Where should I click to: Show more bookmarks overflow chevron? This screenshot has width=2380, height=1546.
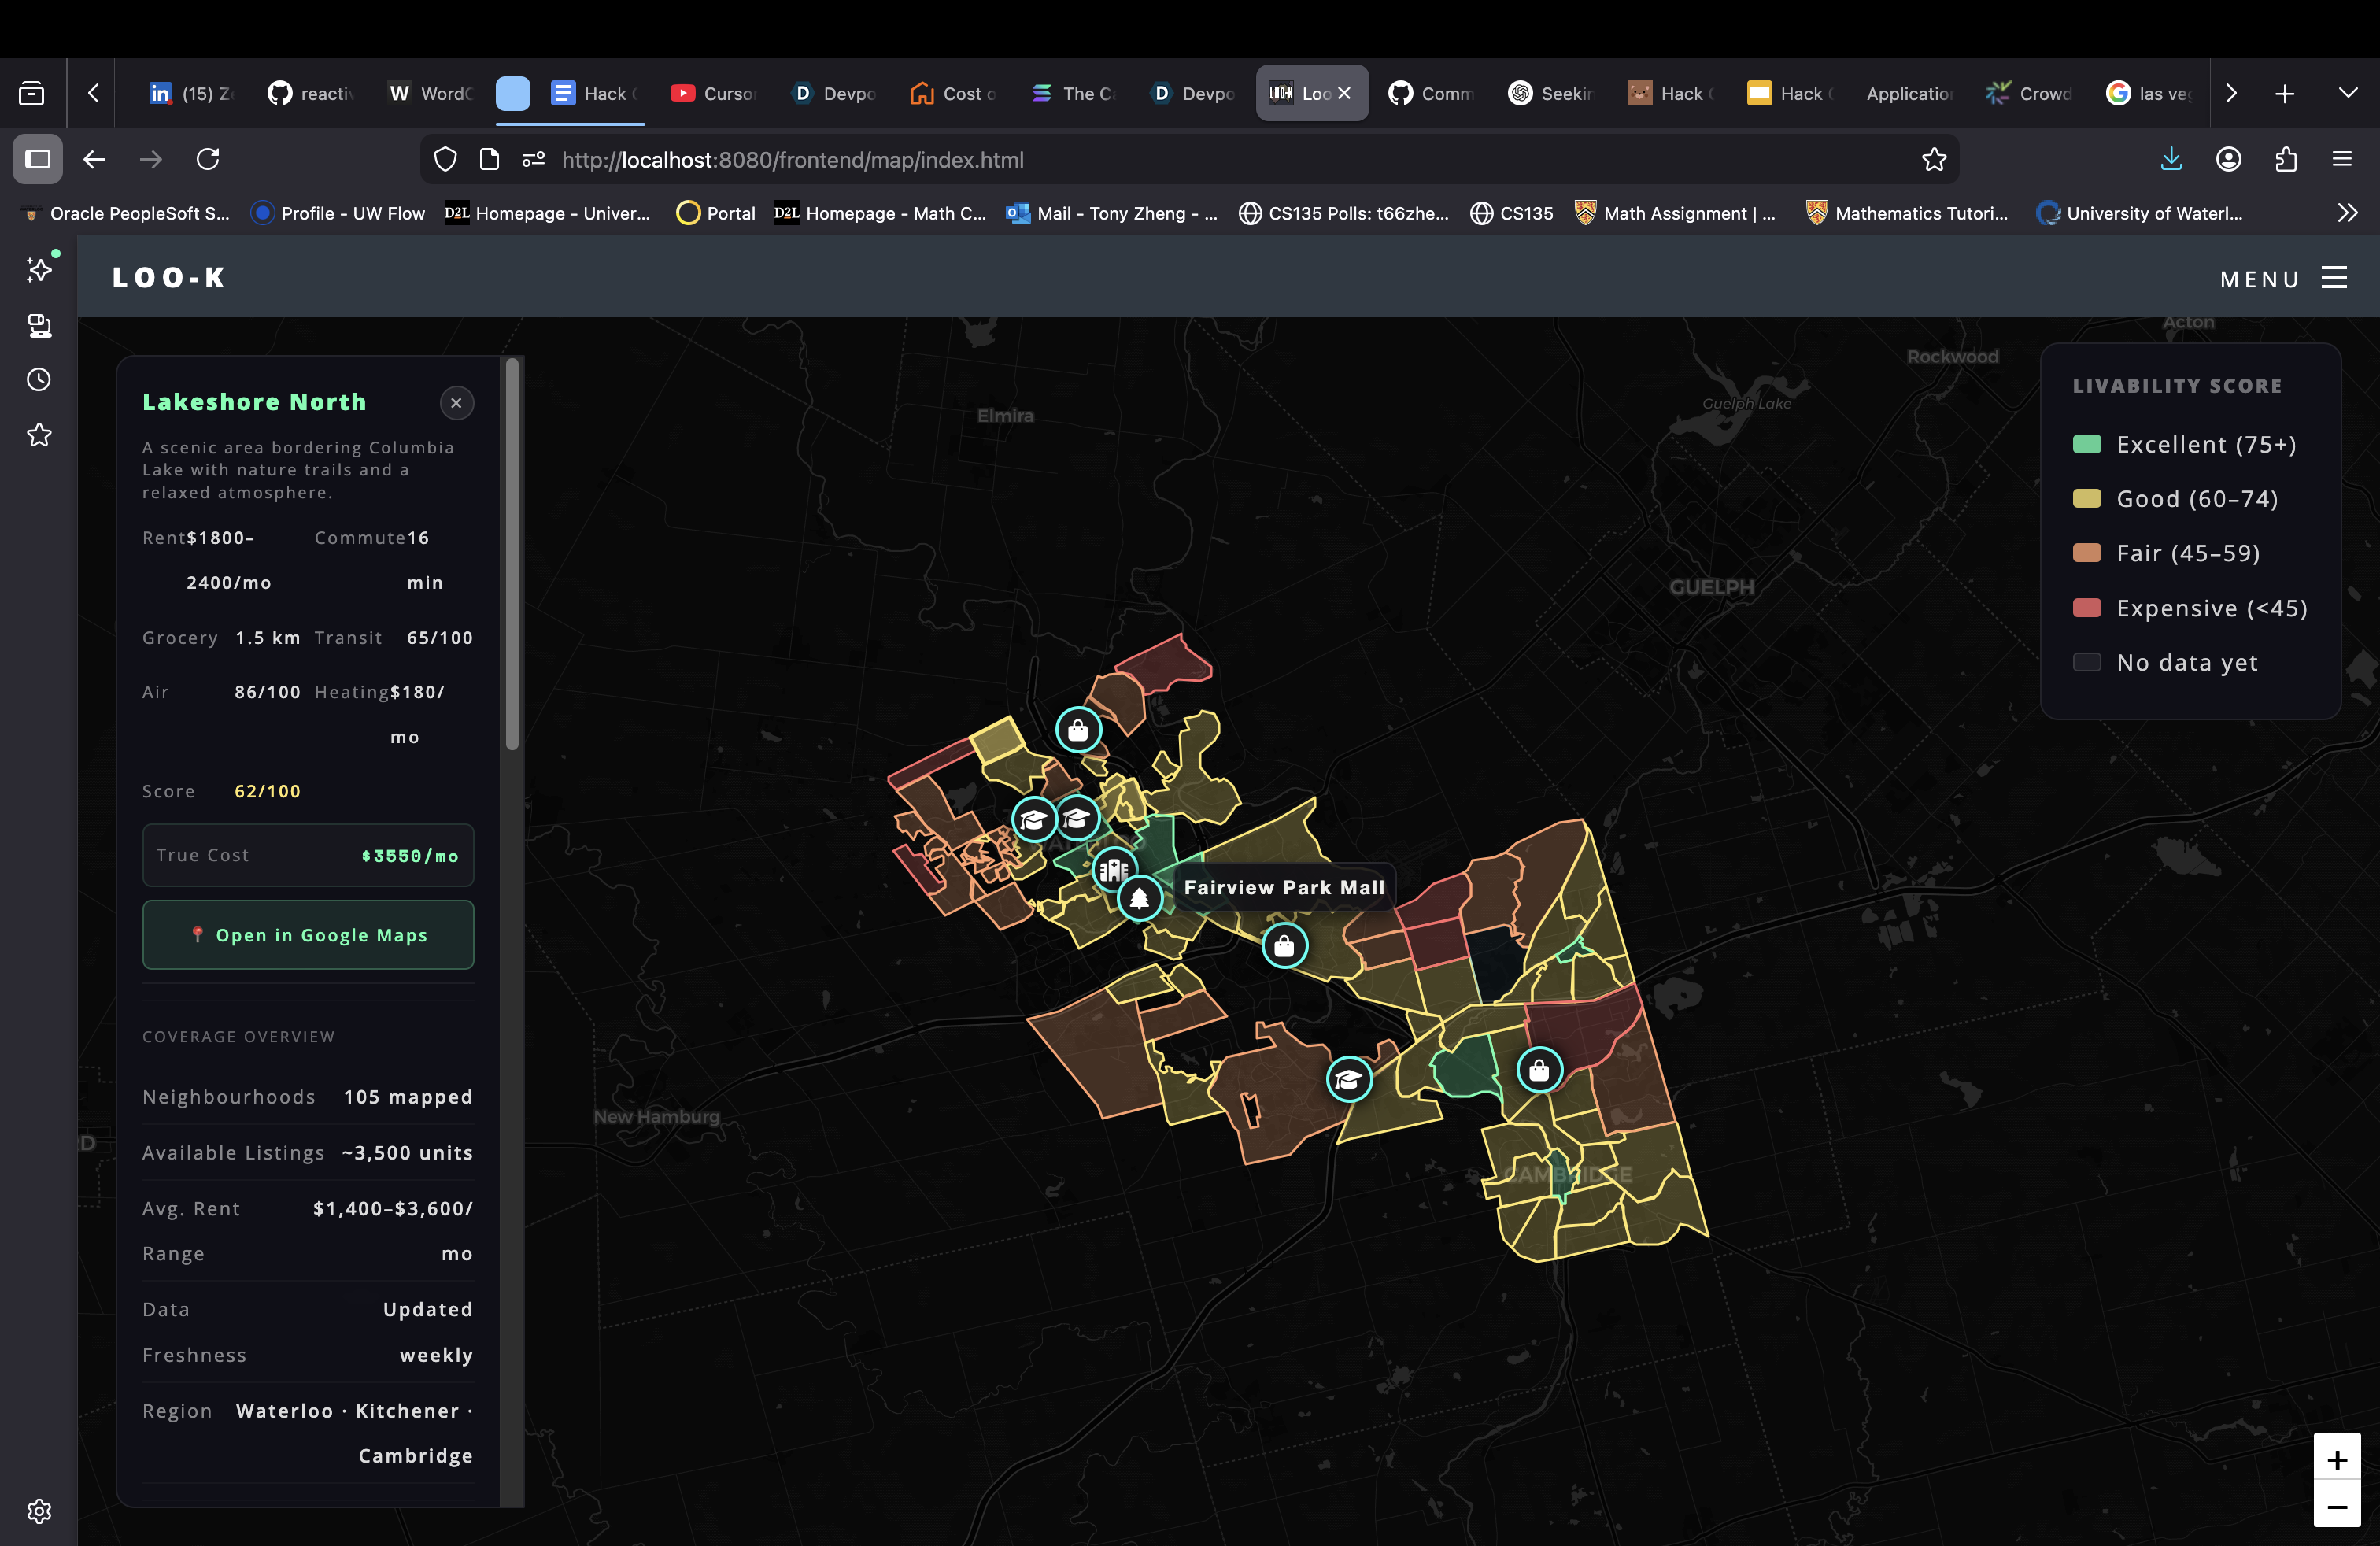pos(2347,213)
